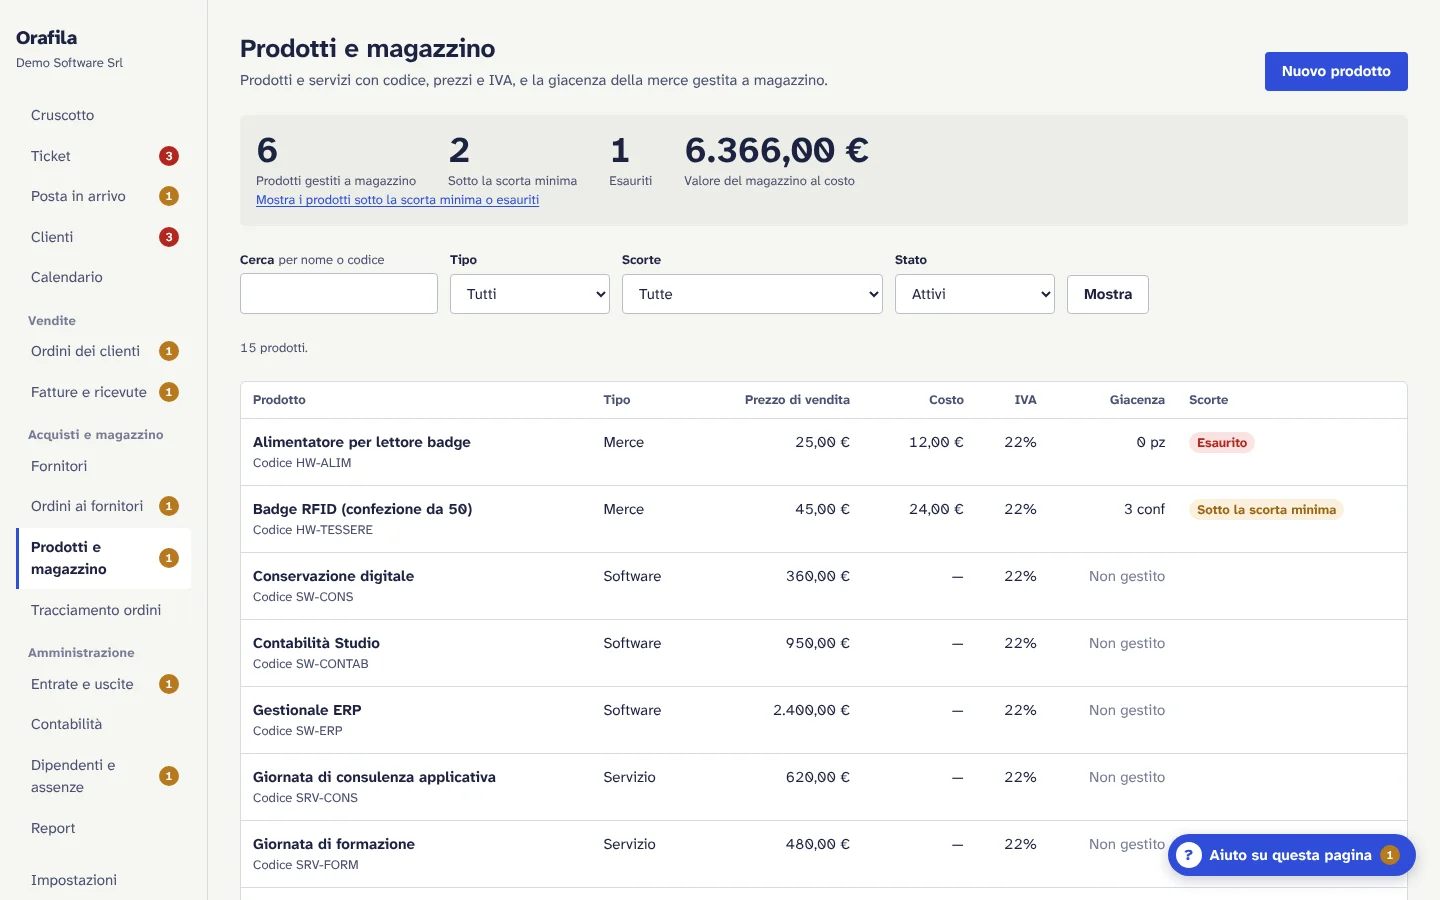Open Posta in arrivo in sidebar
The height and width of the screenshot is (900, 1440).
[104, 196]
